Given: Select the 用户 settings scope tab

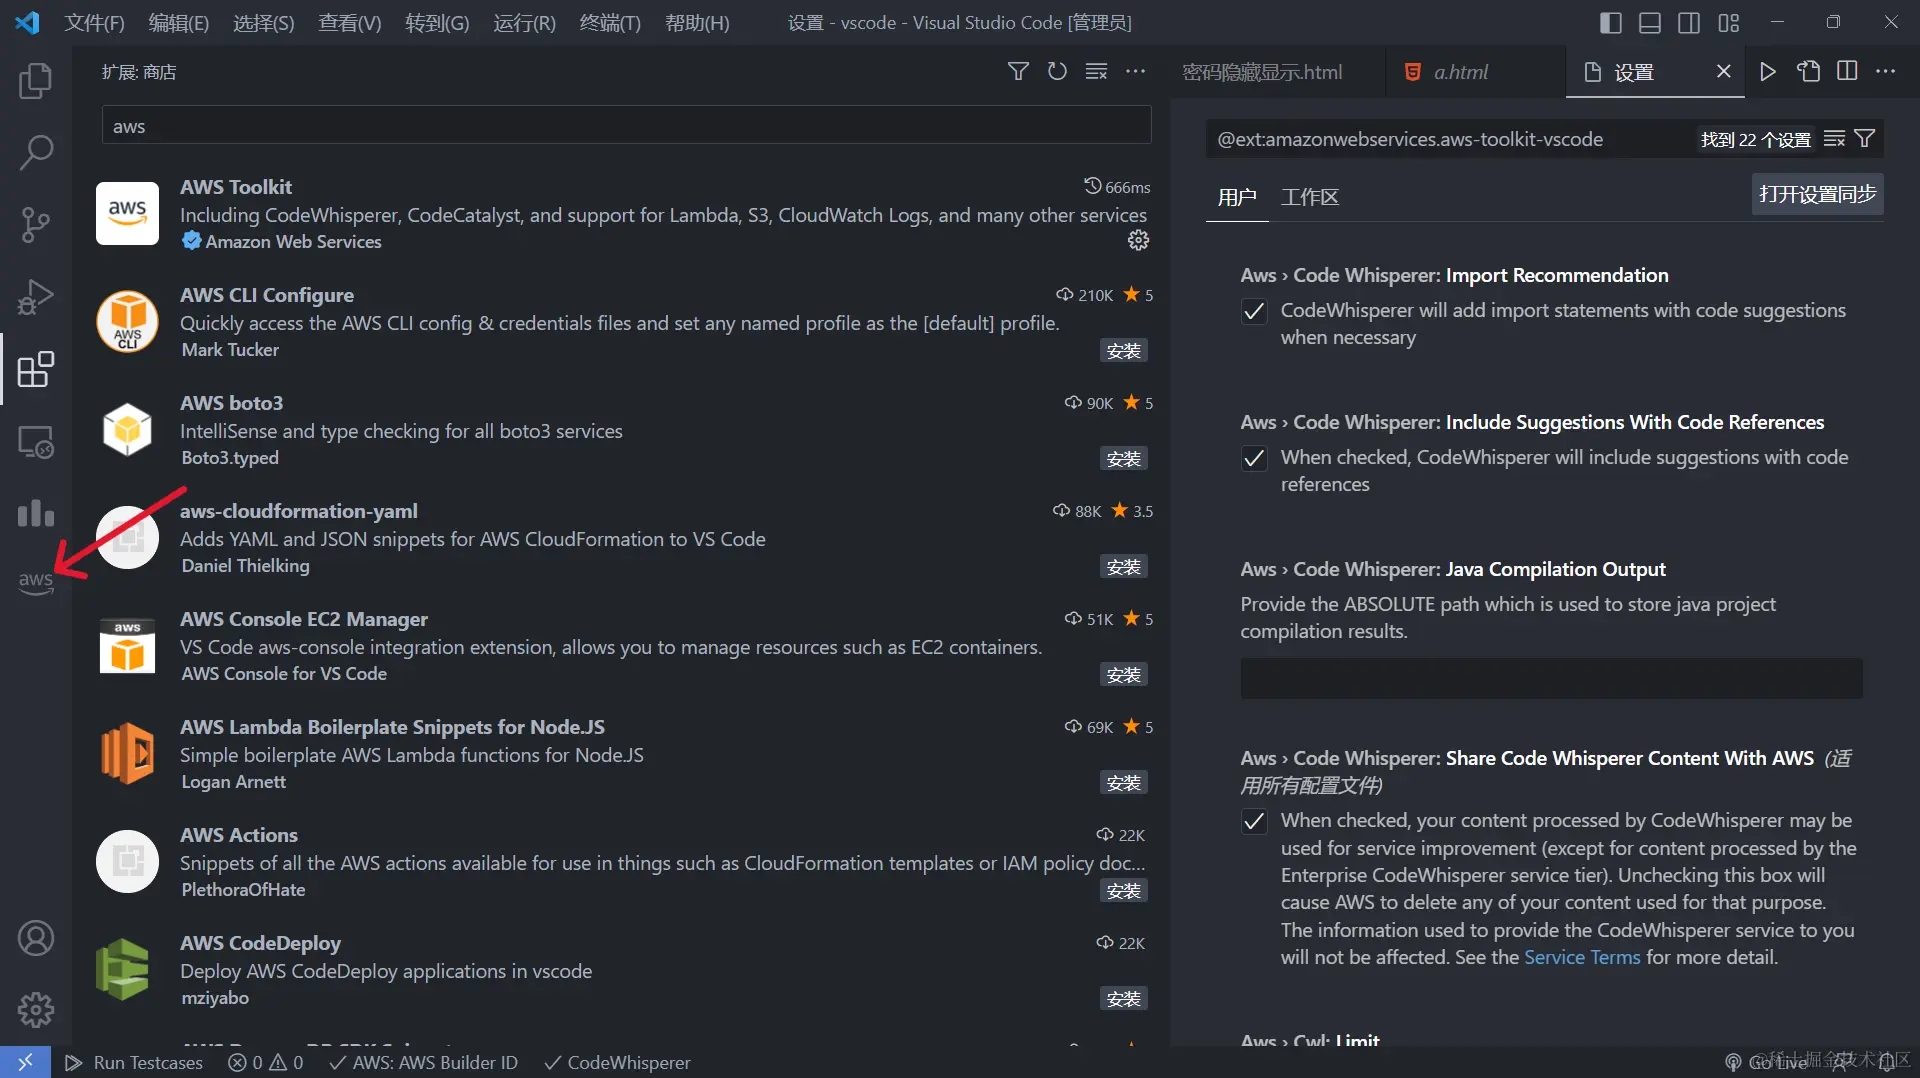Looking at the screenshot, I should pyautogui.click(x=1237, y=197).
